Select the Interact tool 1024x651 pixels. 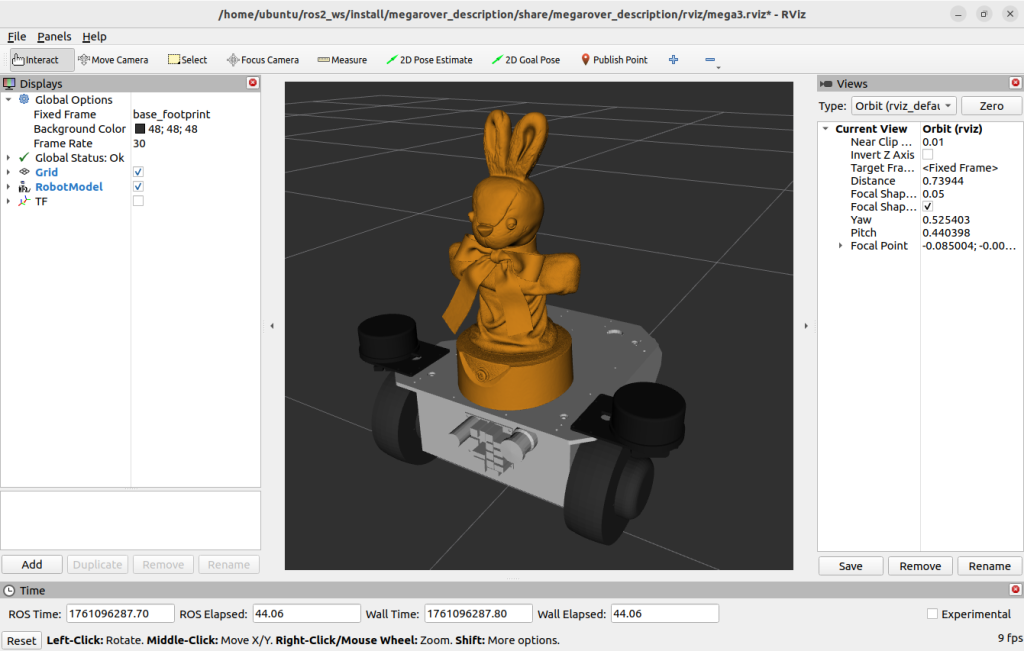coord(42,60)
